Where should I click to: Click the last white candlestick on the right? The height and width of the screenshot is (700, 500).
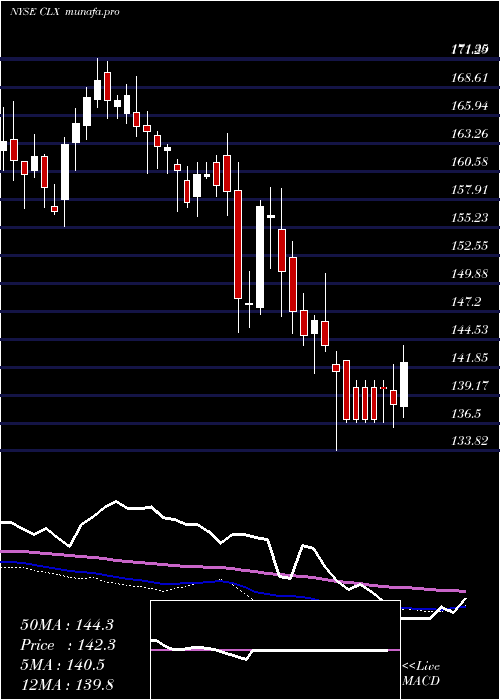(404, 384)
